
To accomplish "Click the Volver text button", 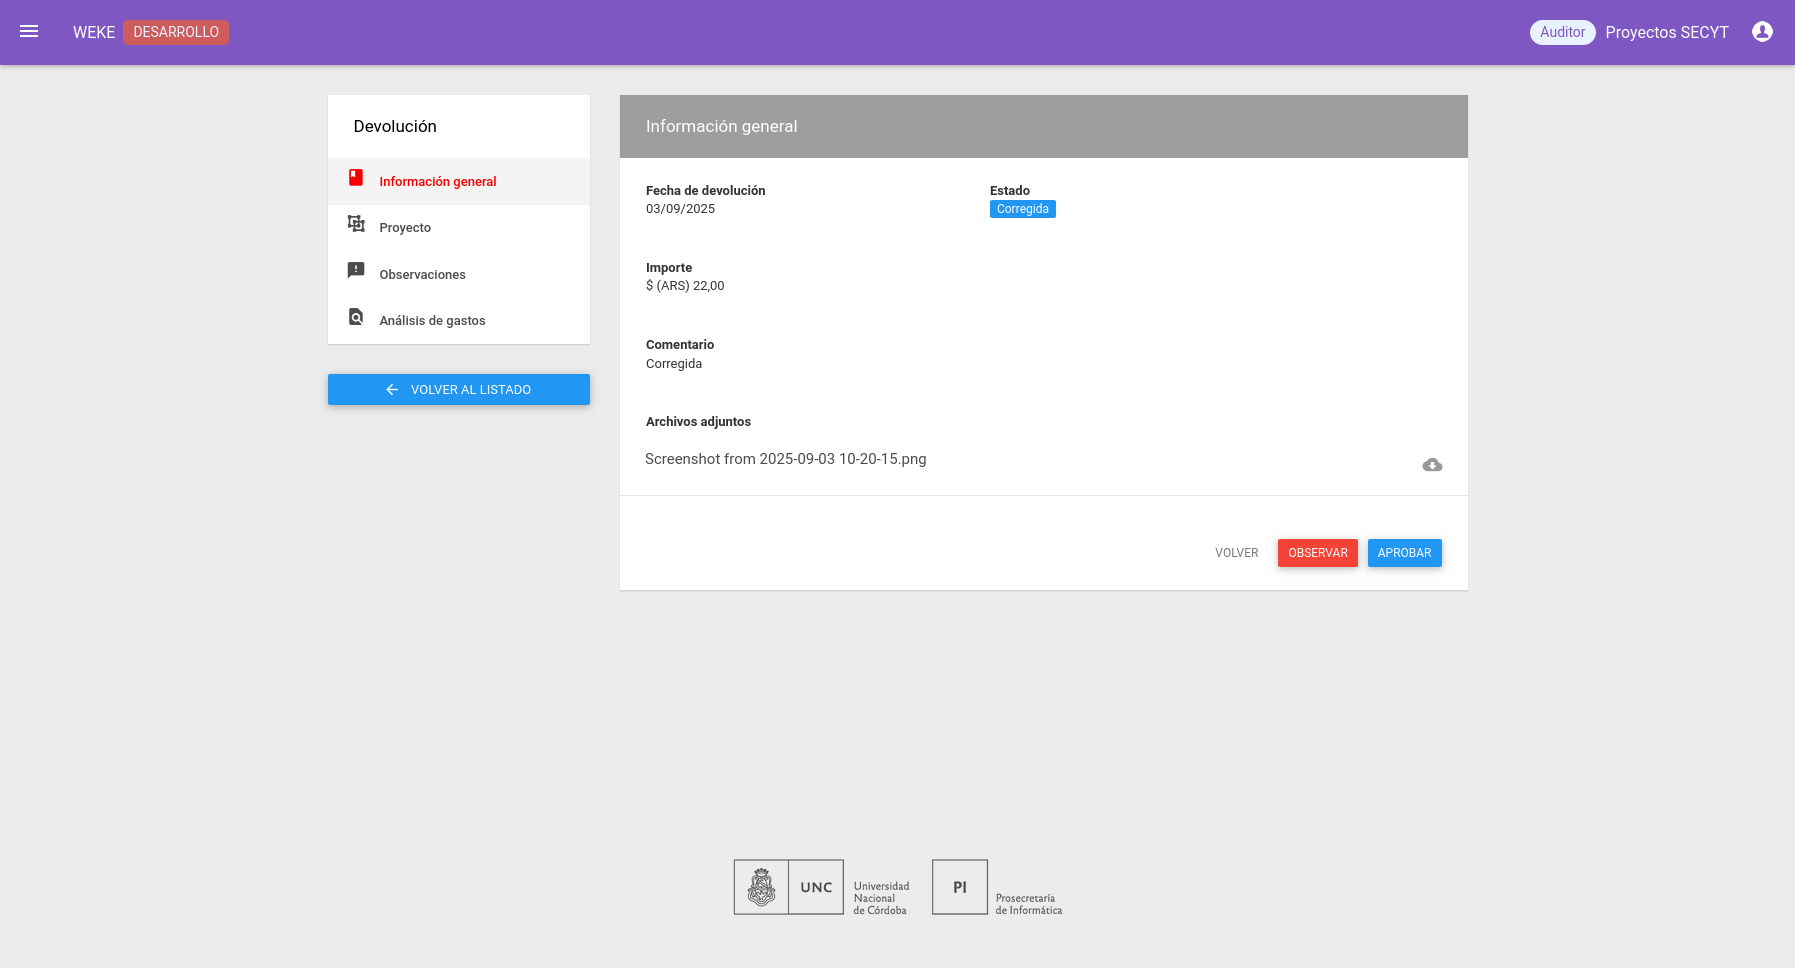I will coord(1236,553).
